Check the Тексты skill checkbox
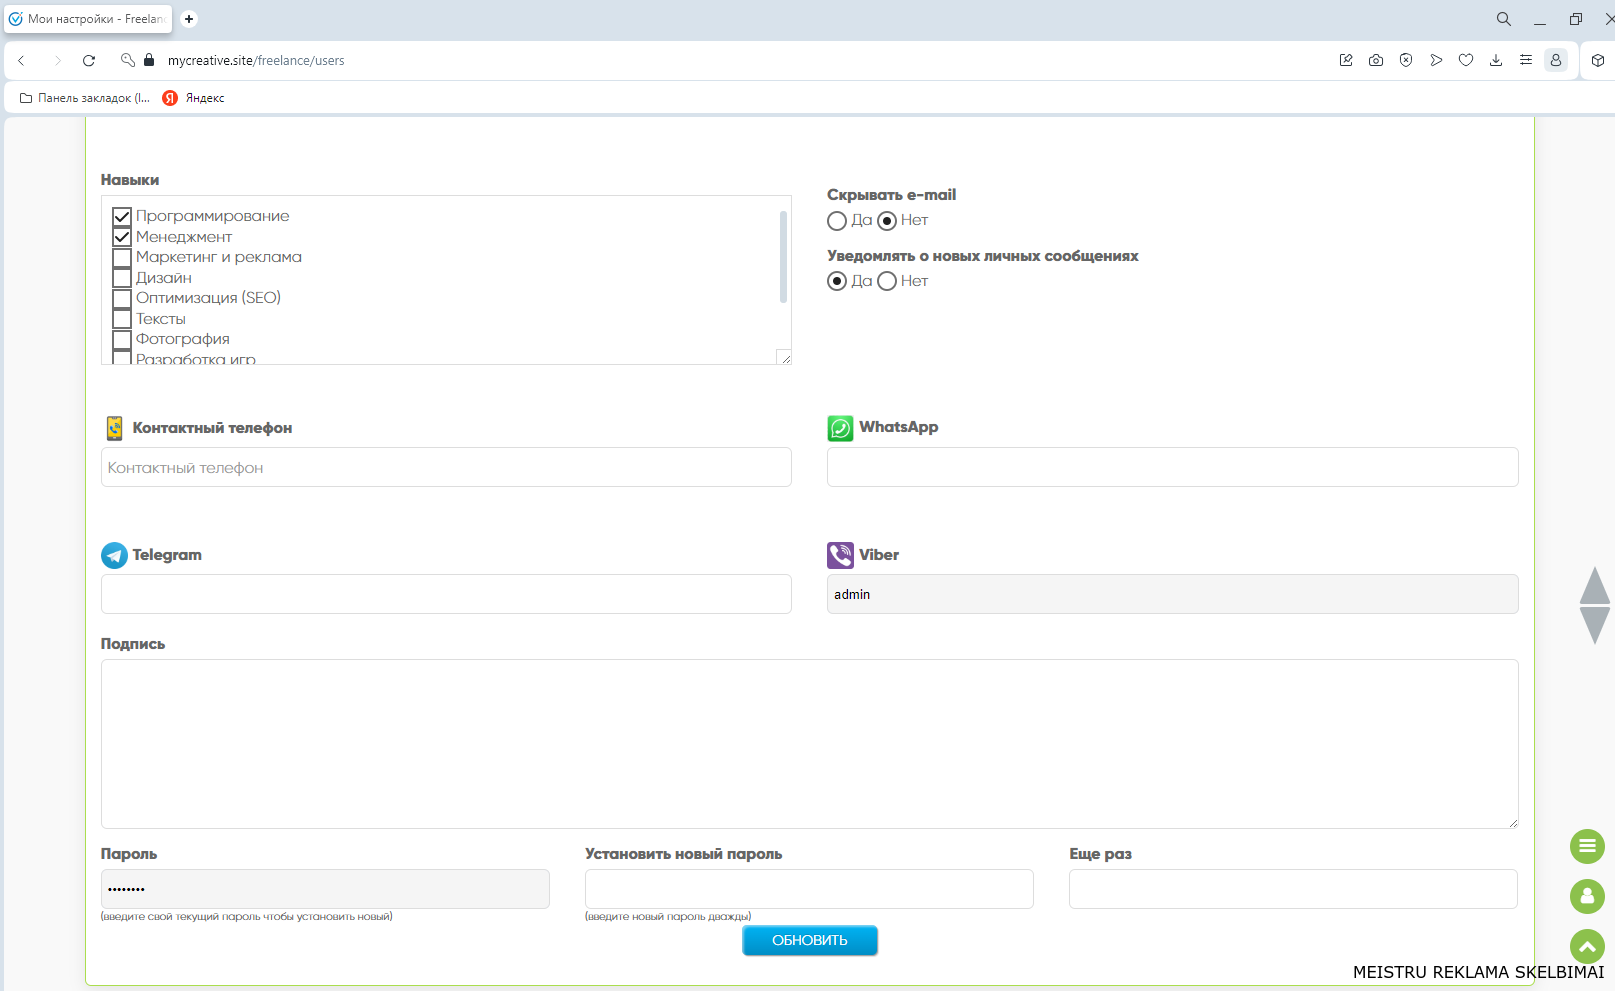The width and height of the screenshot is (1615, 991). coord(122,319)
